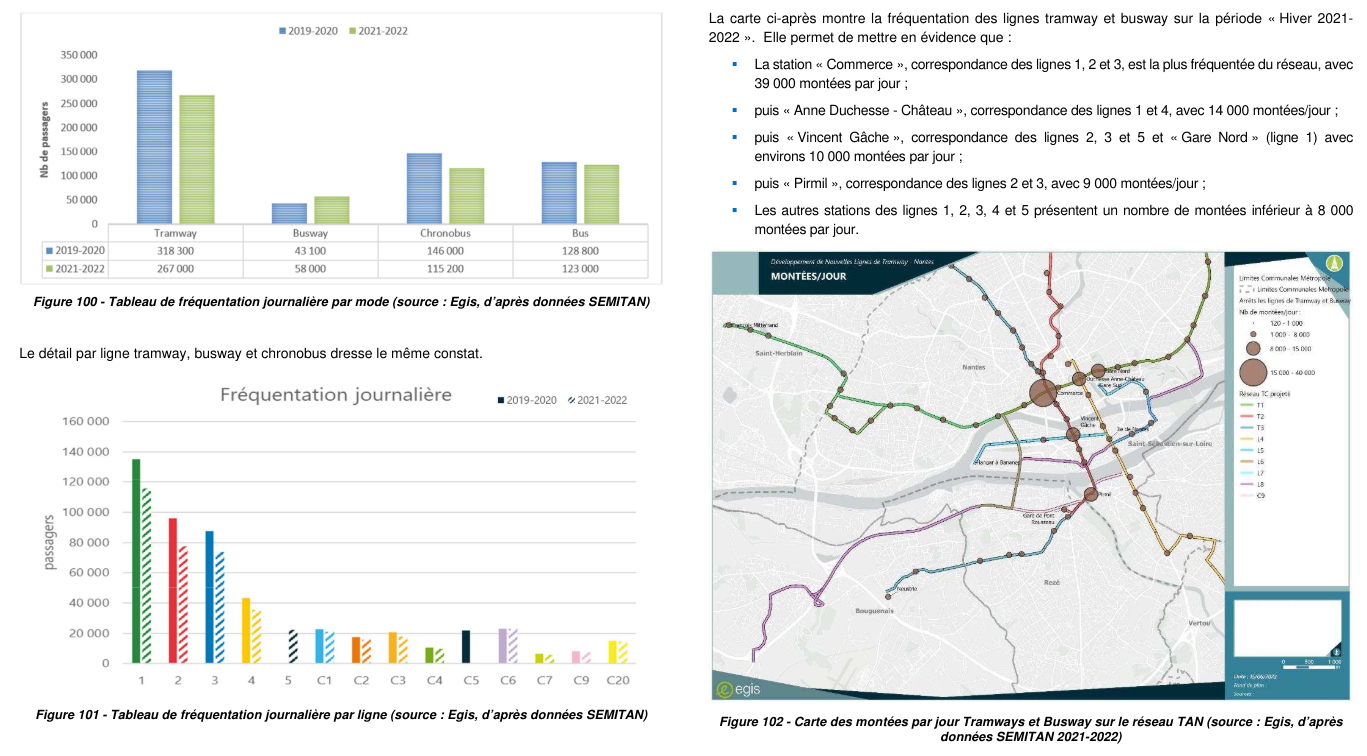Click the blue Tramway 2019-2020 bar
The image size is (1367, 756).
(154, 147)
